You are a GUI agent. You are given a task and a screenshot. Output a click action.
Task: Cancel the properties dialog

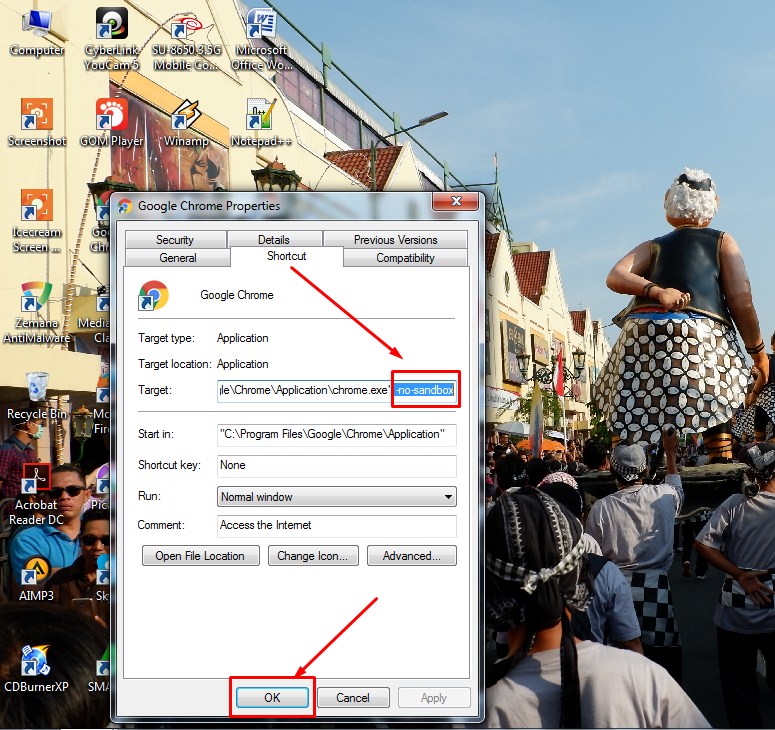pyautogui.click(x=353, y=698)
